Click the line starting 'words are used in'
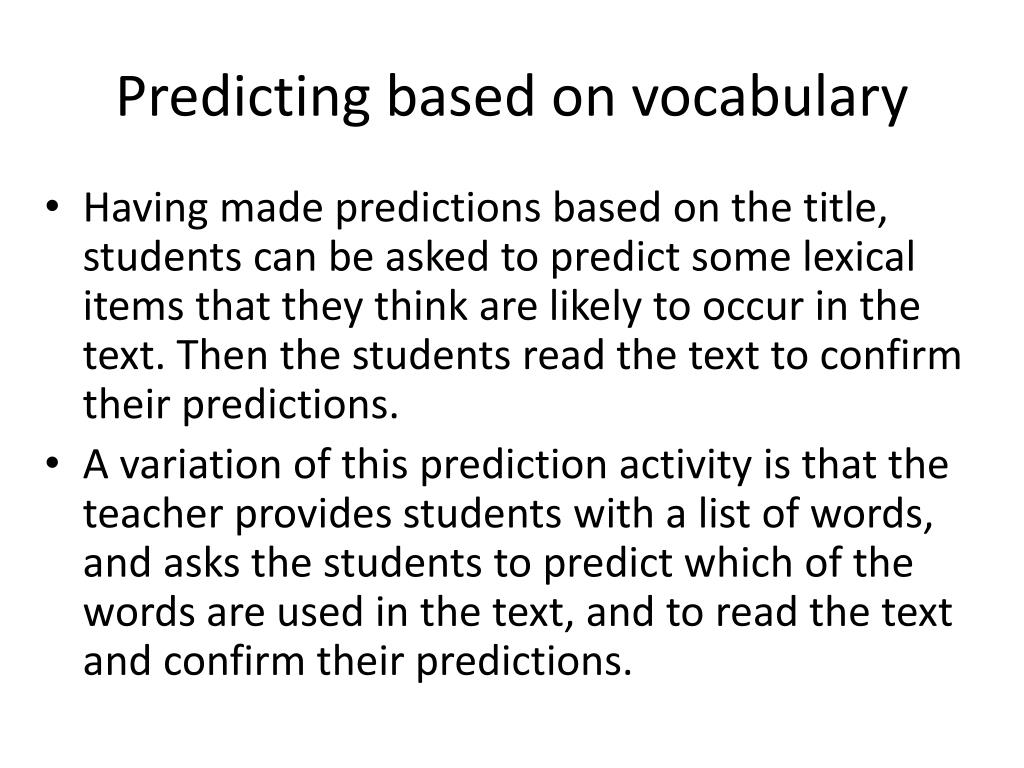The height and width of the screenshot is (768, 1024). [517, 613]
